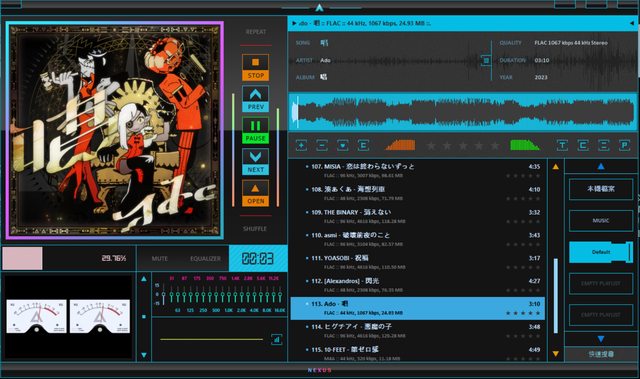Pause the song using the green PAUSE button
The image size is (640, 379).
(256, 130)
